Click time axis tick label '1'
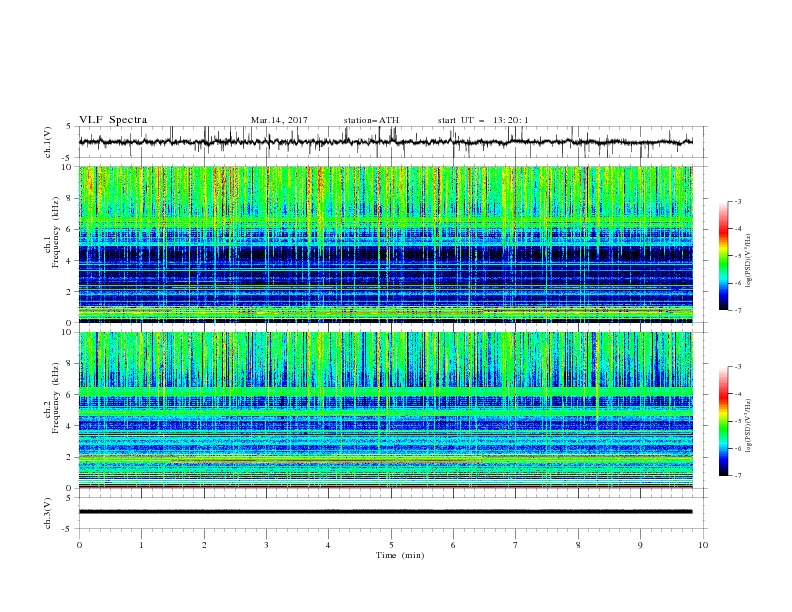This screenshot has width=792, height=612. point(141,545)
